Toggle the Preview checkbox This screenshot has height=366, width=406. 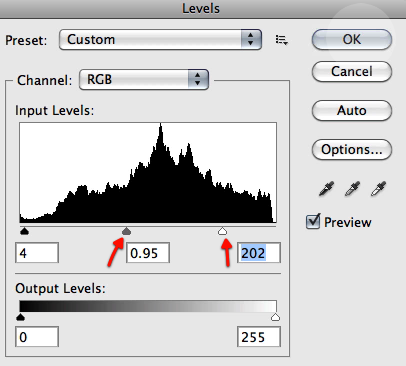[313, 221]
